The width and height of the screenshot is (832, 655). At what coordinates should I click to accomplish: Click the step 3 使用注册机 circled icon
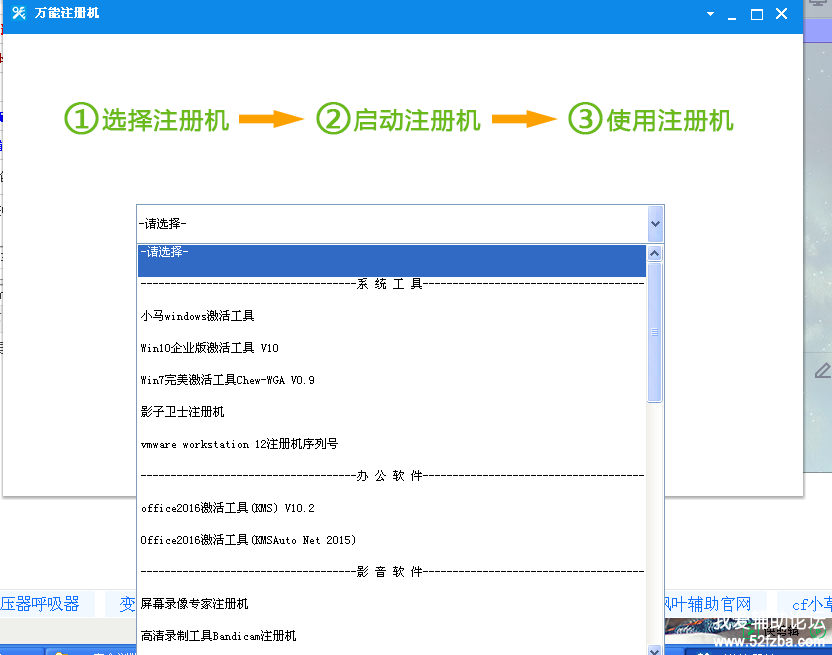point(584,119)
